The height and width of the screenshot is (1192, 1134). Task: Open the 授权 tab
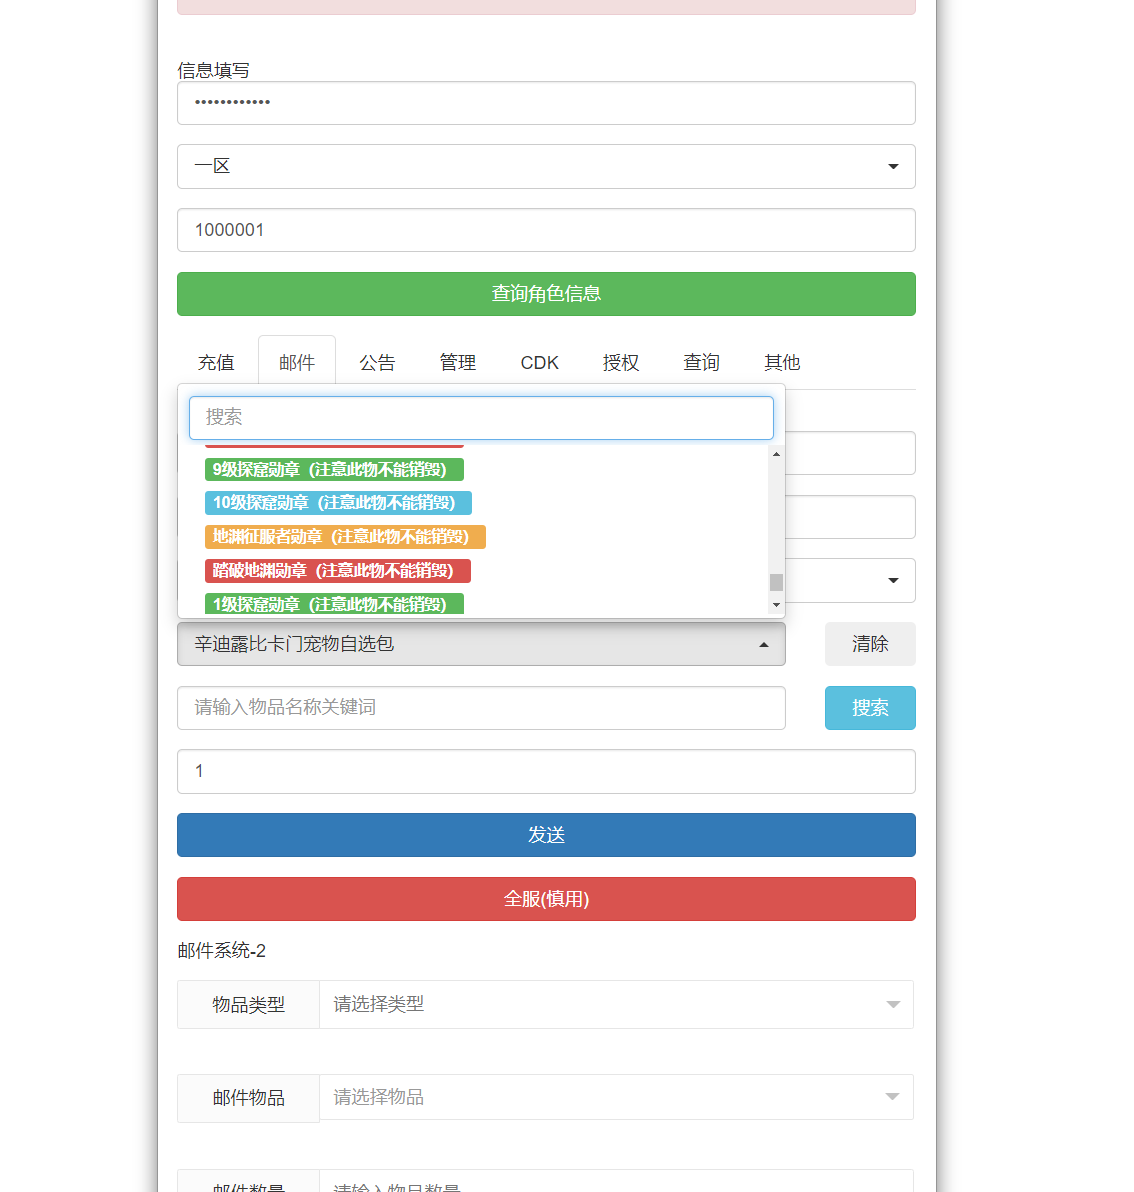[620, 362]
